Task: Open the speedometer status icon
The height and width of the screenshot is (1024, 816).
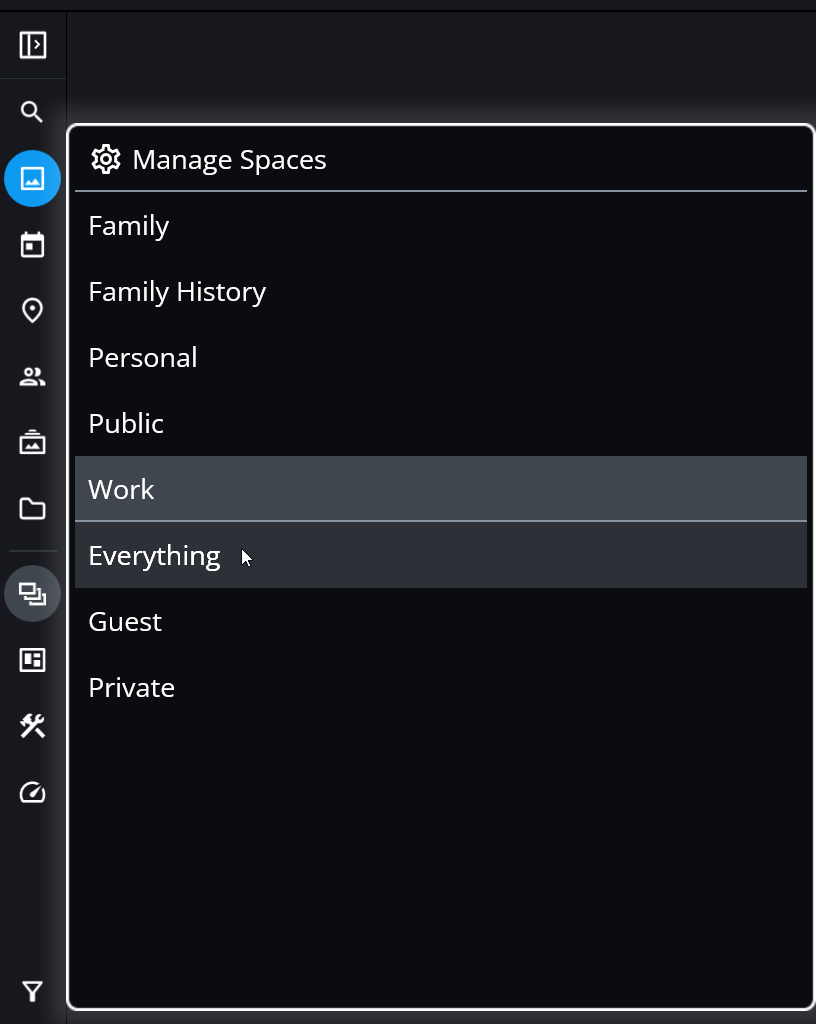Action: click(33, 793)
